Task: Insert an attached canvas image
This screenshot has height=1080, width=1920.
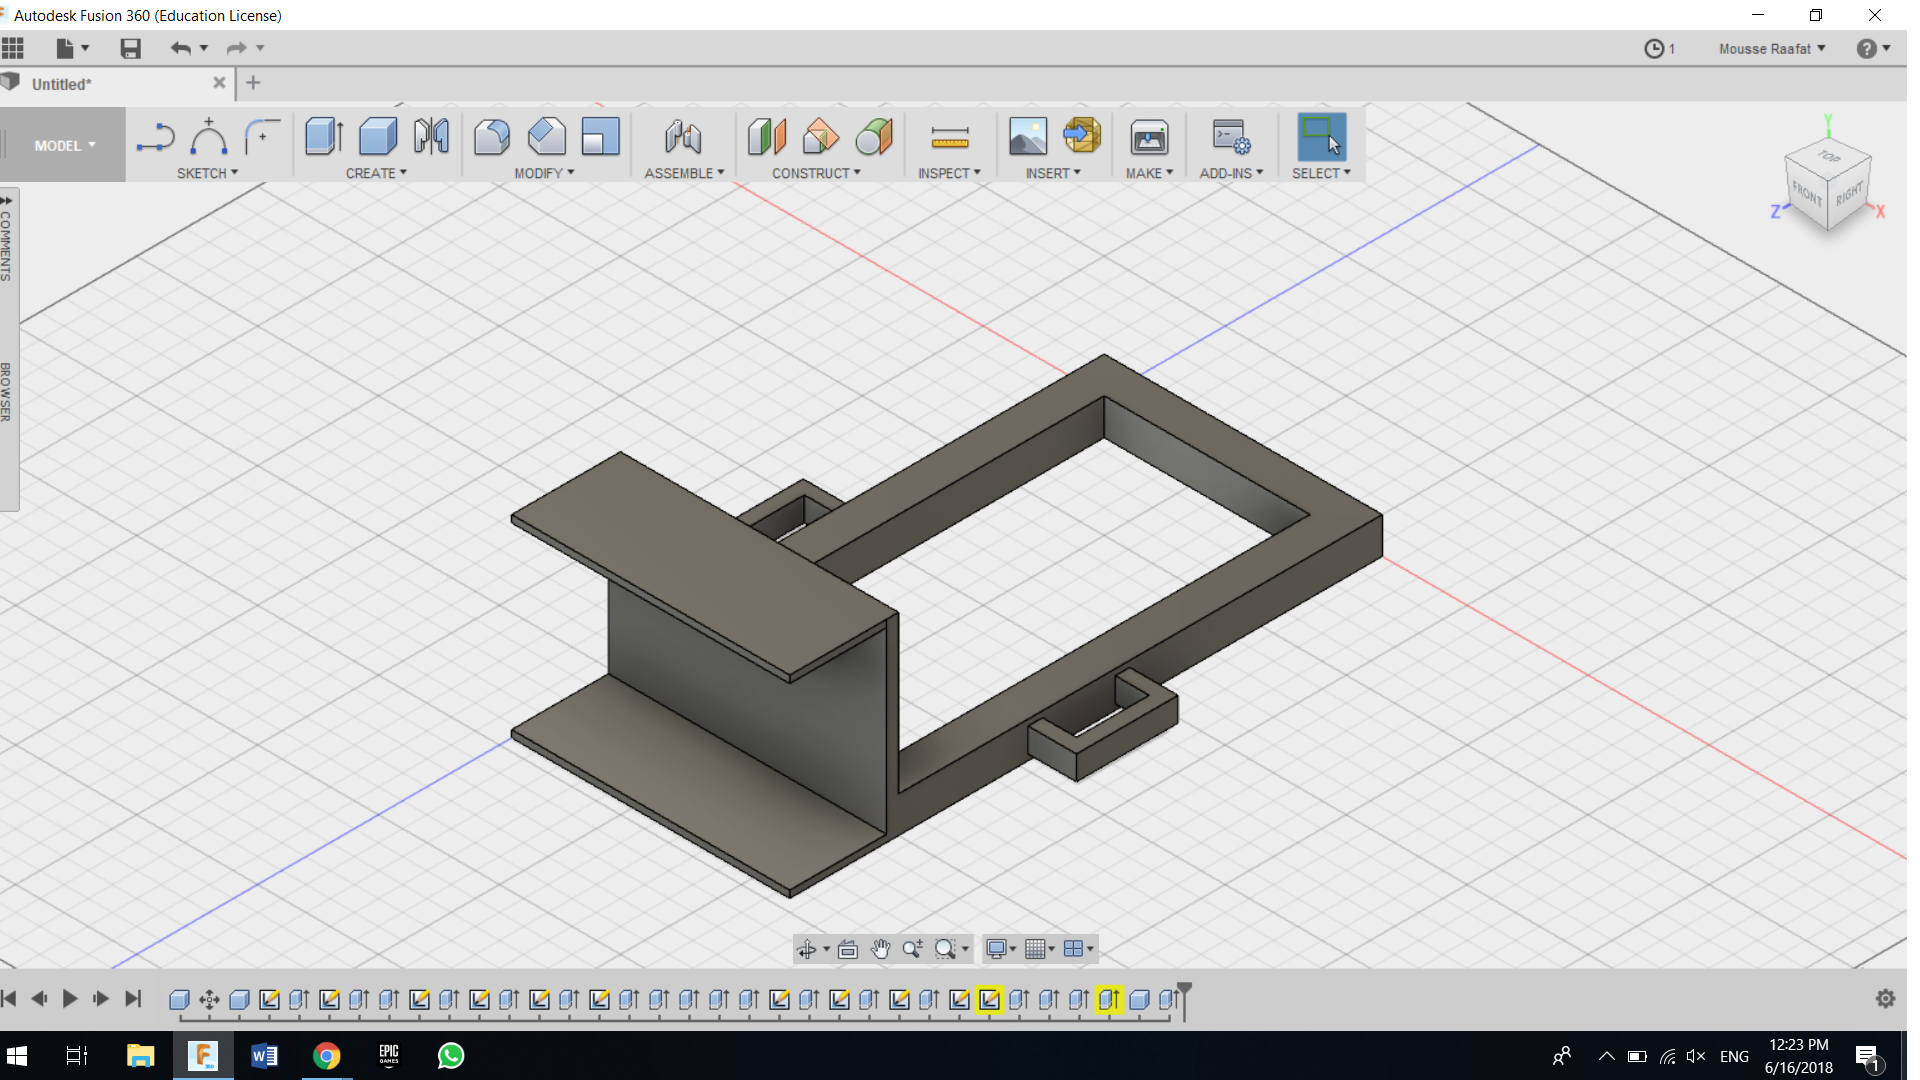Action: click(1027, 137)
